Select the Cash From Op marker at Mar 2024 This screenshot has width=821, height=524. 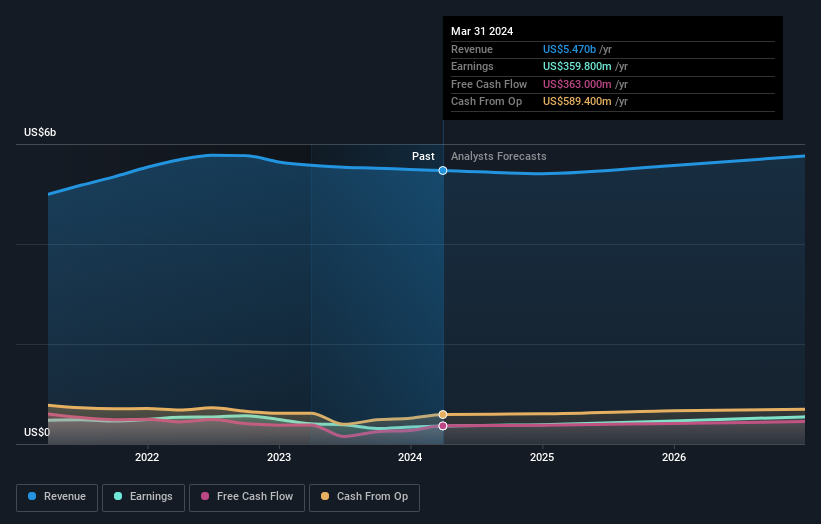coord(443,415)
